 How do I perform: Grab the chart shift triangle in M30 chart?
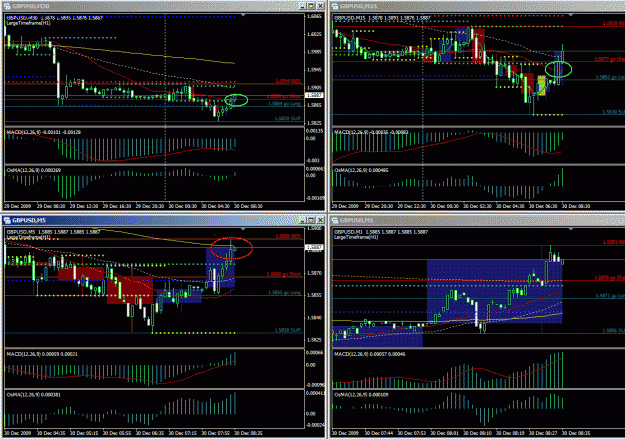click(243, 15)
